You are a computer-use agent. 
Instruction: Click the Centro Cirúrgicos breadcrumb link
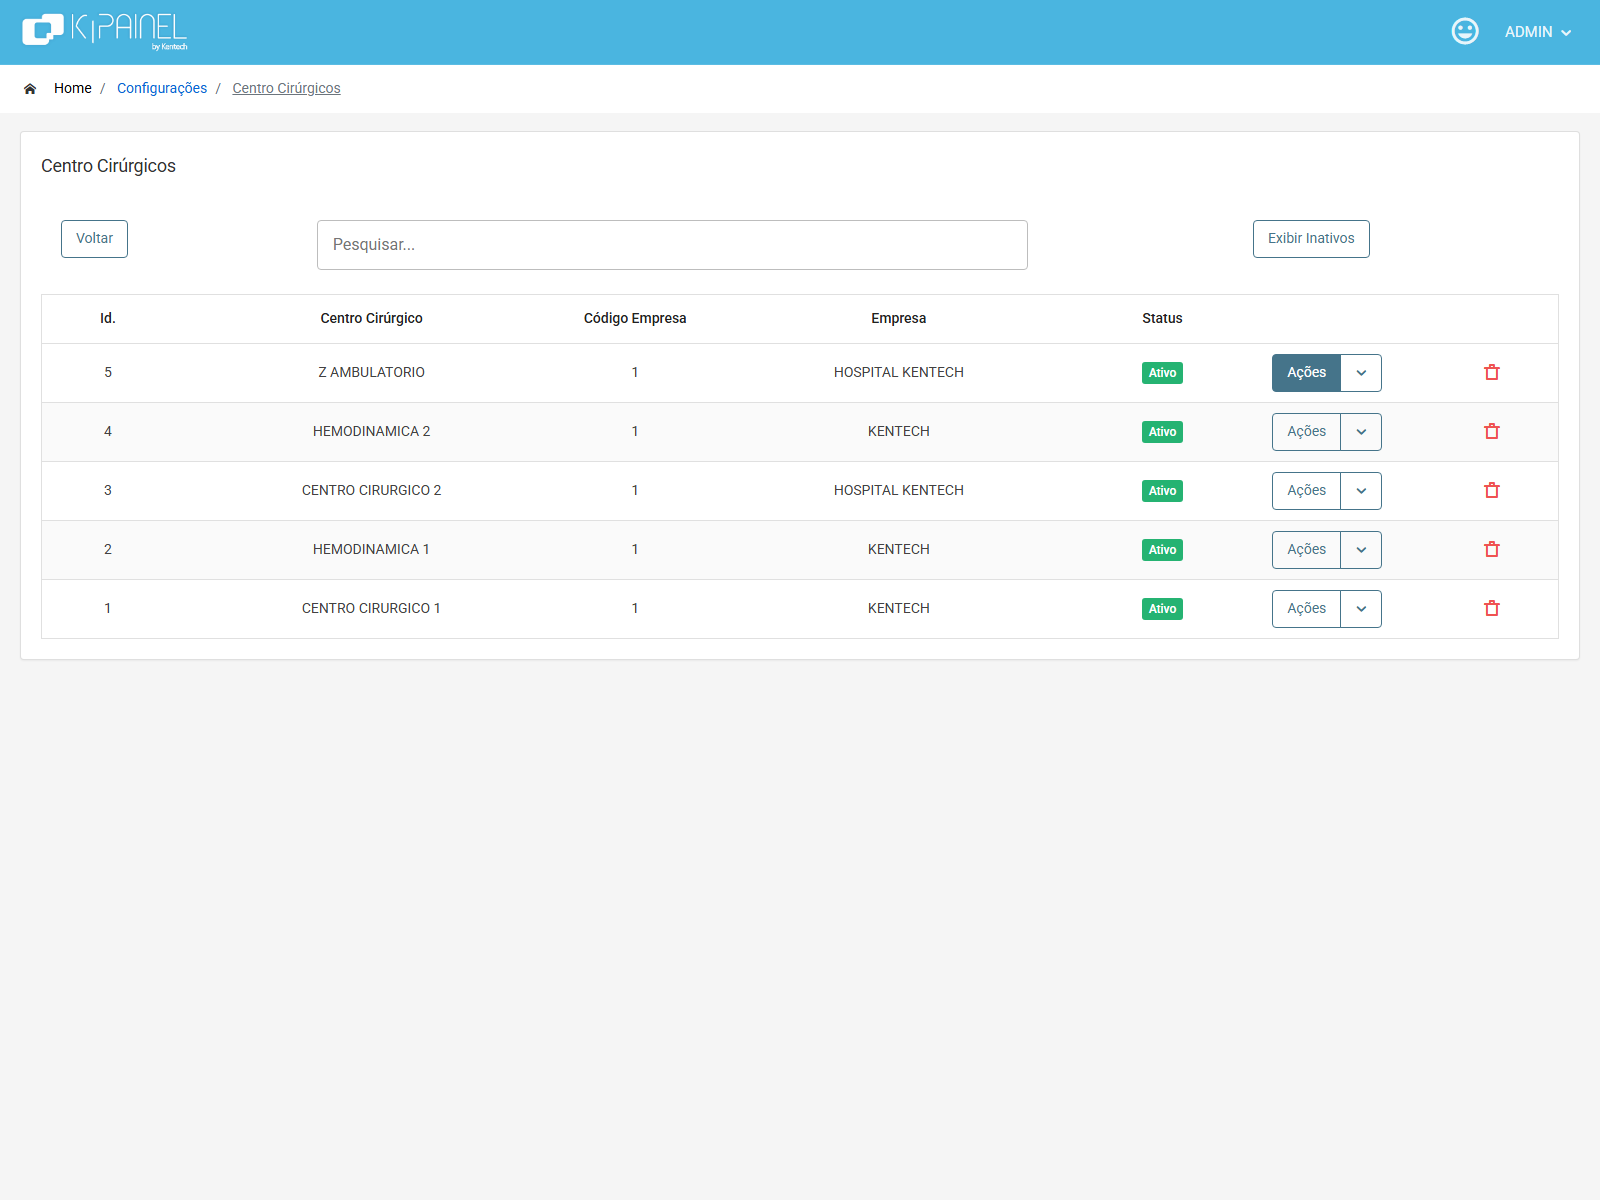click(x=286, y=88)
